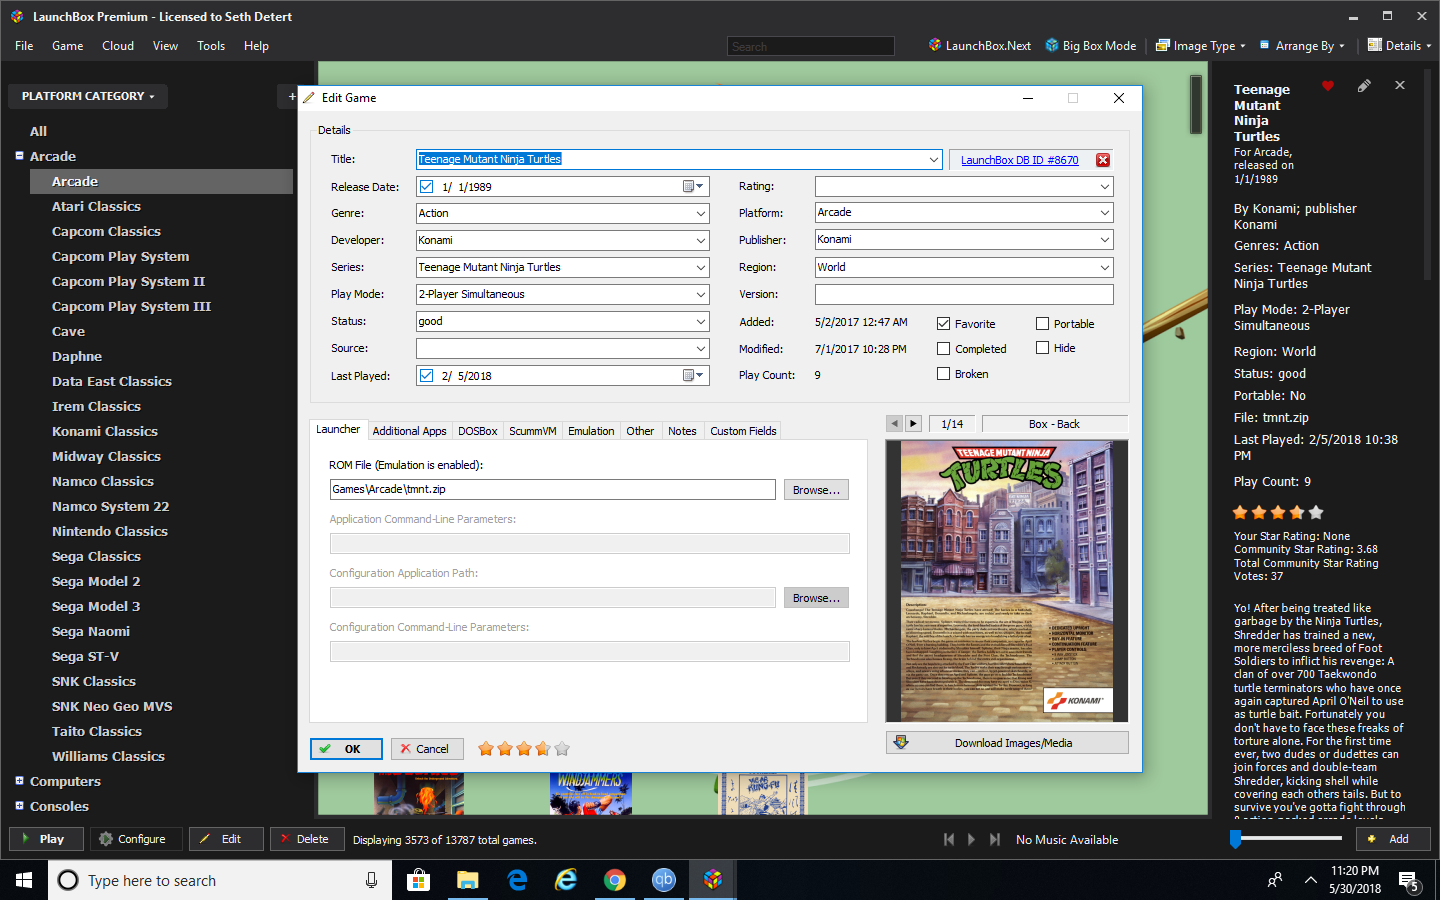The height and width of the screenshot is (900, 1440).
Task: Set first star rating in dialog
Action: point(486,749)
